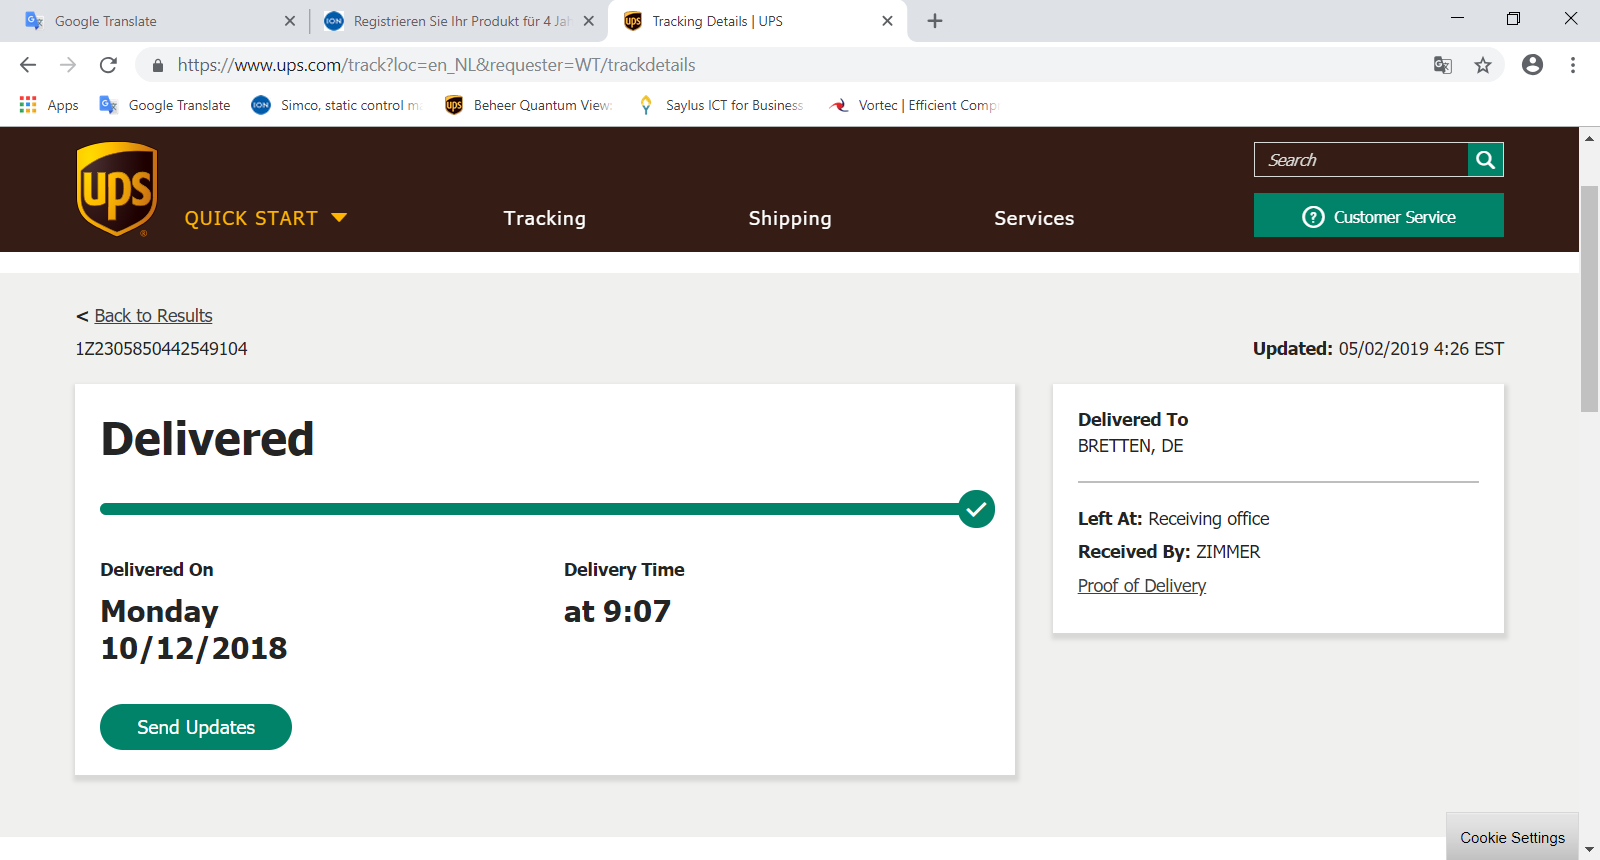Click the delivery date 10/12/2018
This screenshot has height=860, width=1600.
point(194,648)
